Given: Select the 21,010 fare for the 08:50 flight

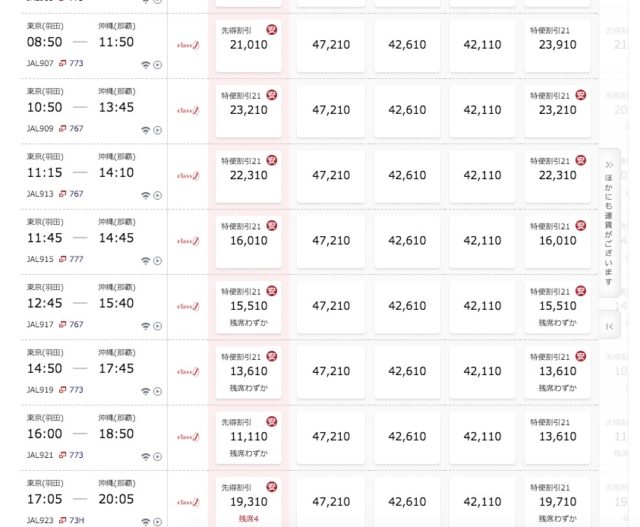Looking at the screenshot, I should [x=249, y=45].
